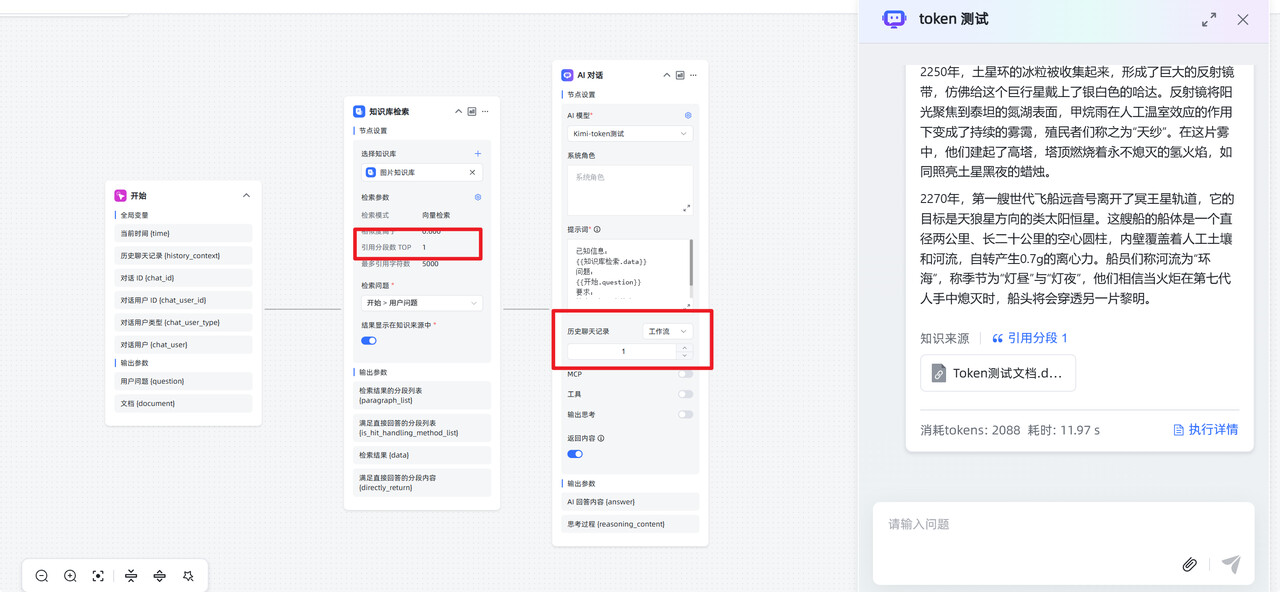Collapse all nodes in the canvas toolbar
The width and height of the screenshot is (1280, 592).
point(131,576)
